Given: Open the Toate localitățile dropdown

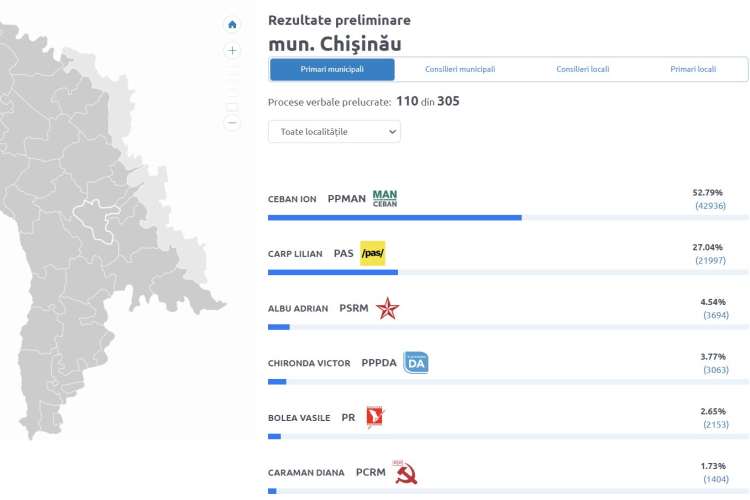Looking at the screenshot, I should tap(334, 132).
